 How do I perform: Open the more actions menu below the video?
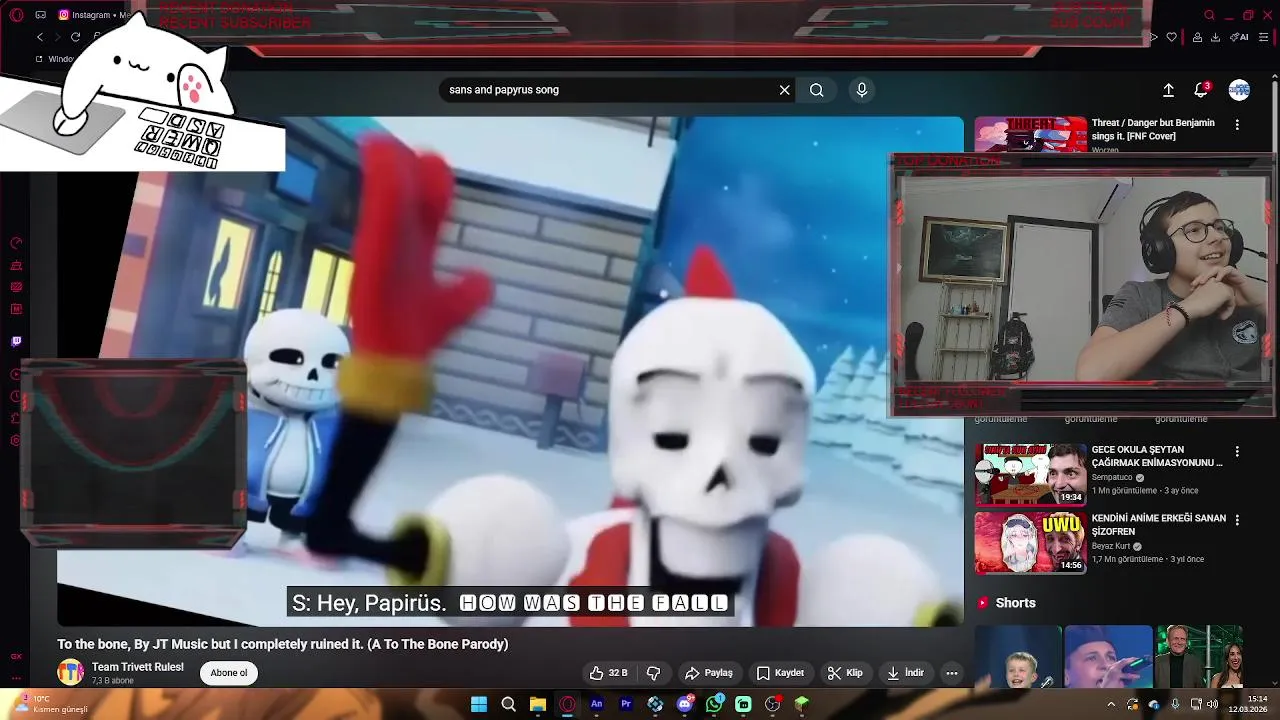[x=952, y=673]
